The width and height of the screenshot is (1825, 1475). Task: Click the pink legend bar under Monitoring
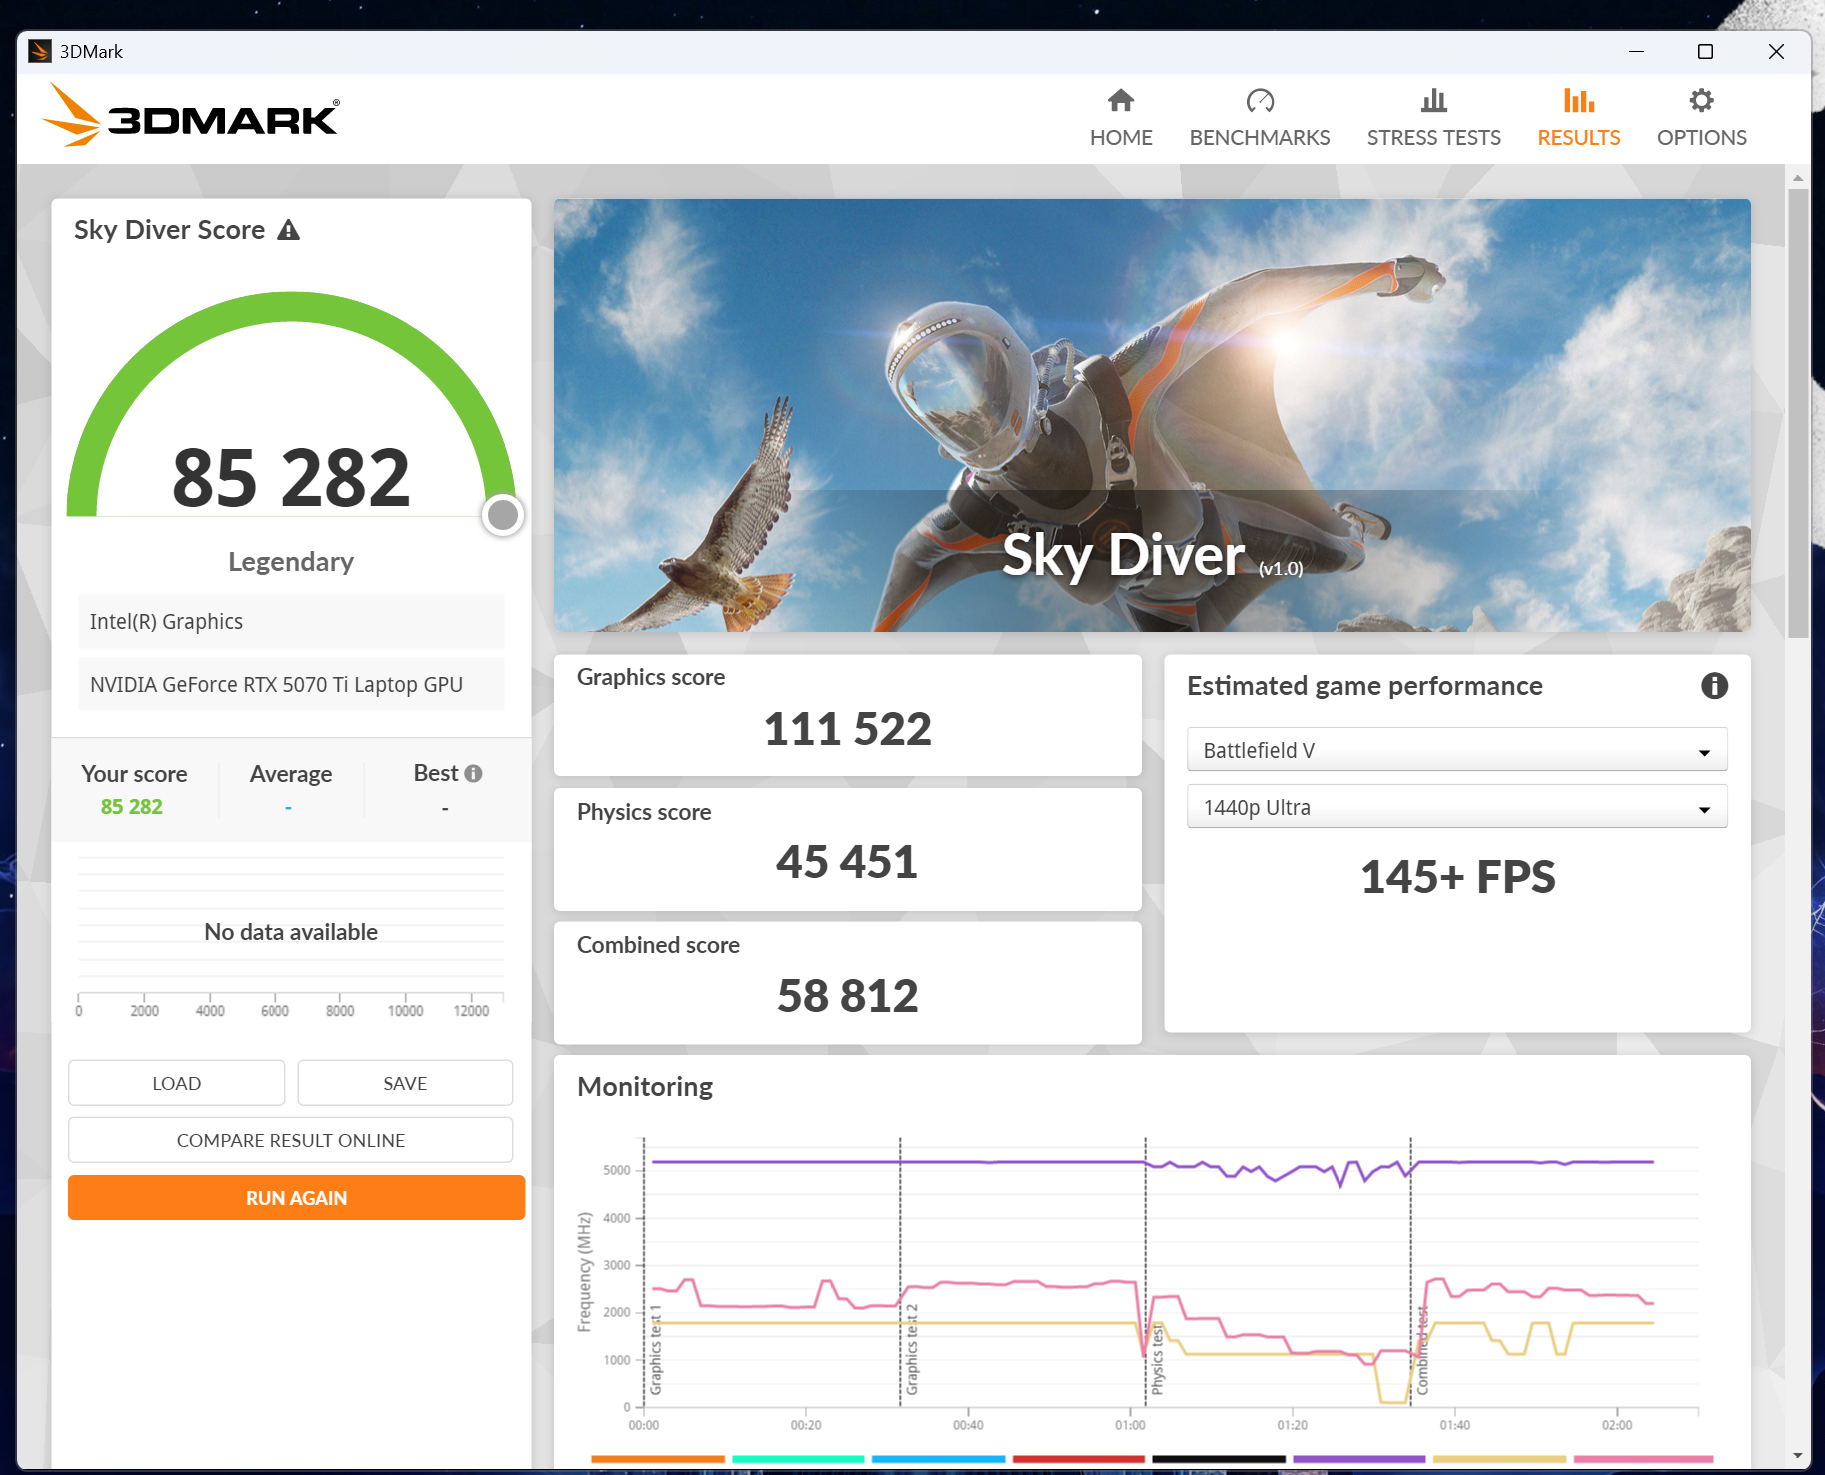click(x=1643, y=1459)
